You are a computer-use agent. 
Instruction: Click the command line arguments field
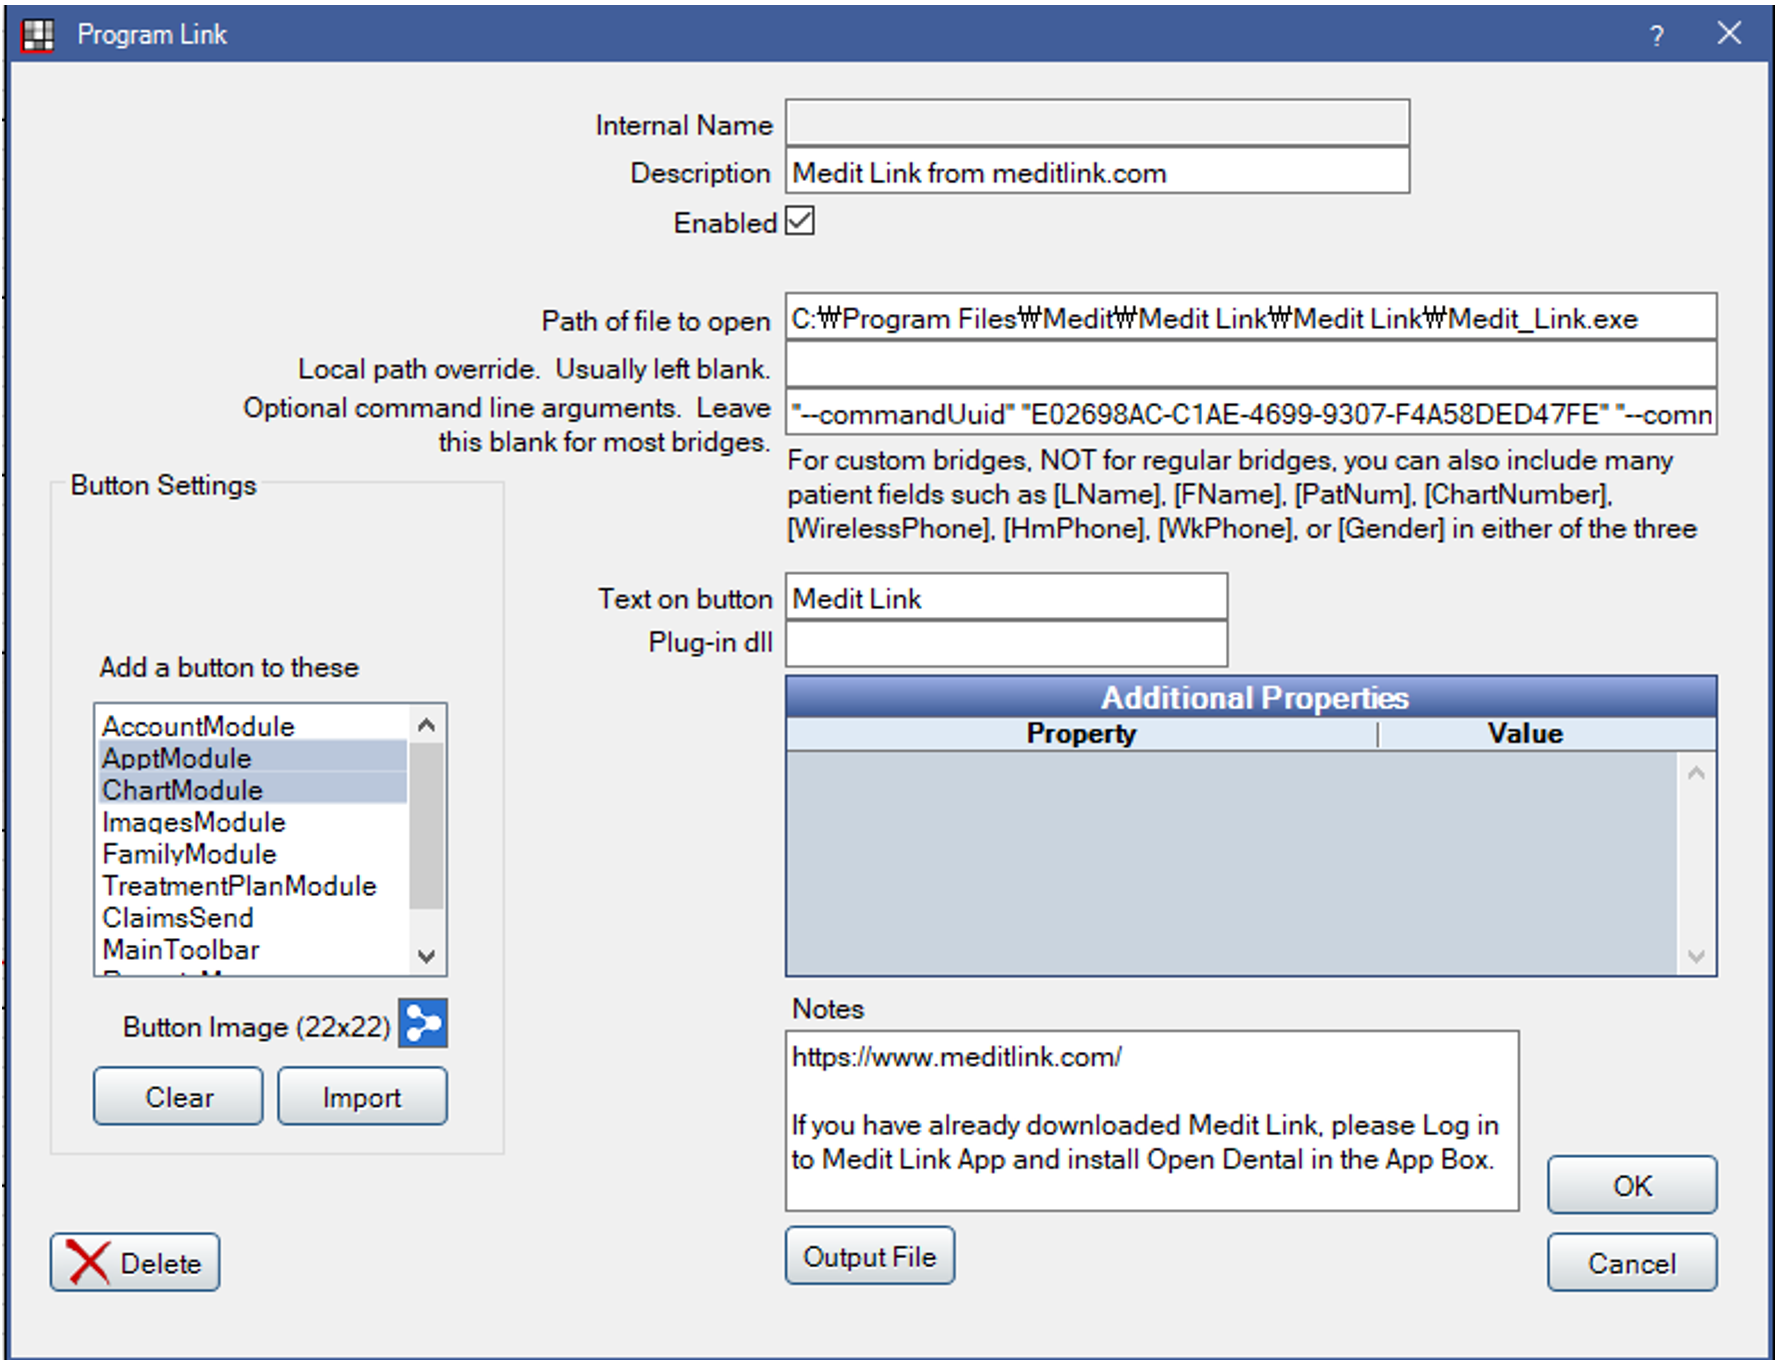(x=1251, y=413)
